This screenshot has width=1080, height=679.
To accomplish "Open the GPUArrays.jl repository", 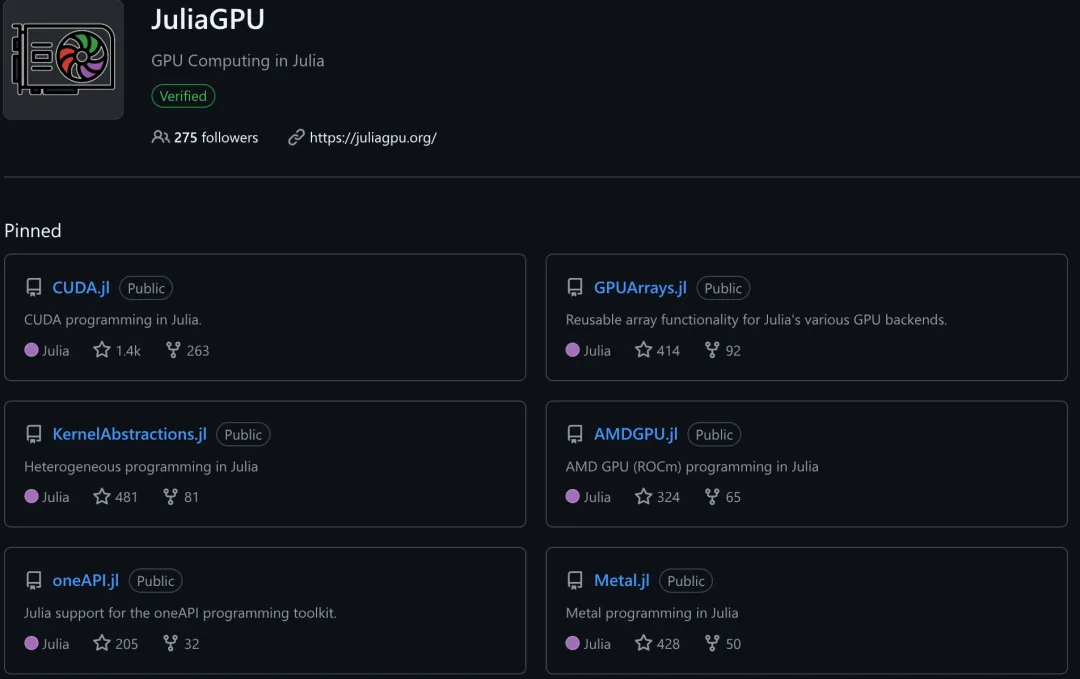I will pos(640,288).
